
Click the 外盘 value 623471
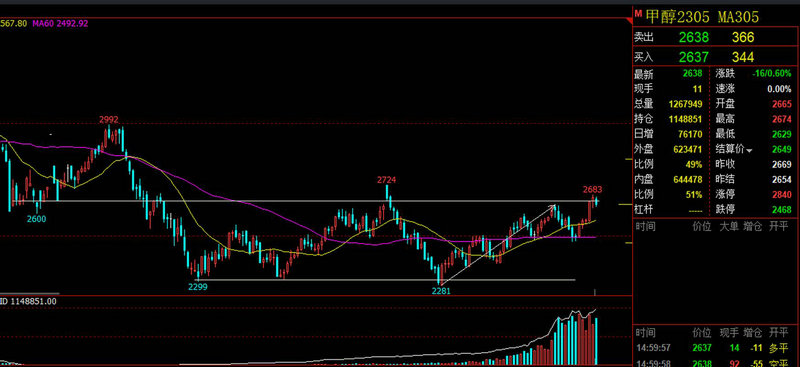(688, 150)
